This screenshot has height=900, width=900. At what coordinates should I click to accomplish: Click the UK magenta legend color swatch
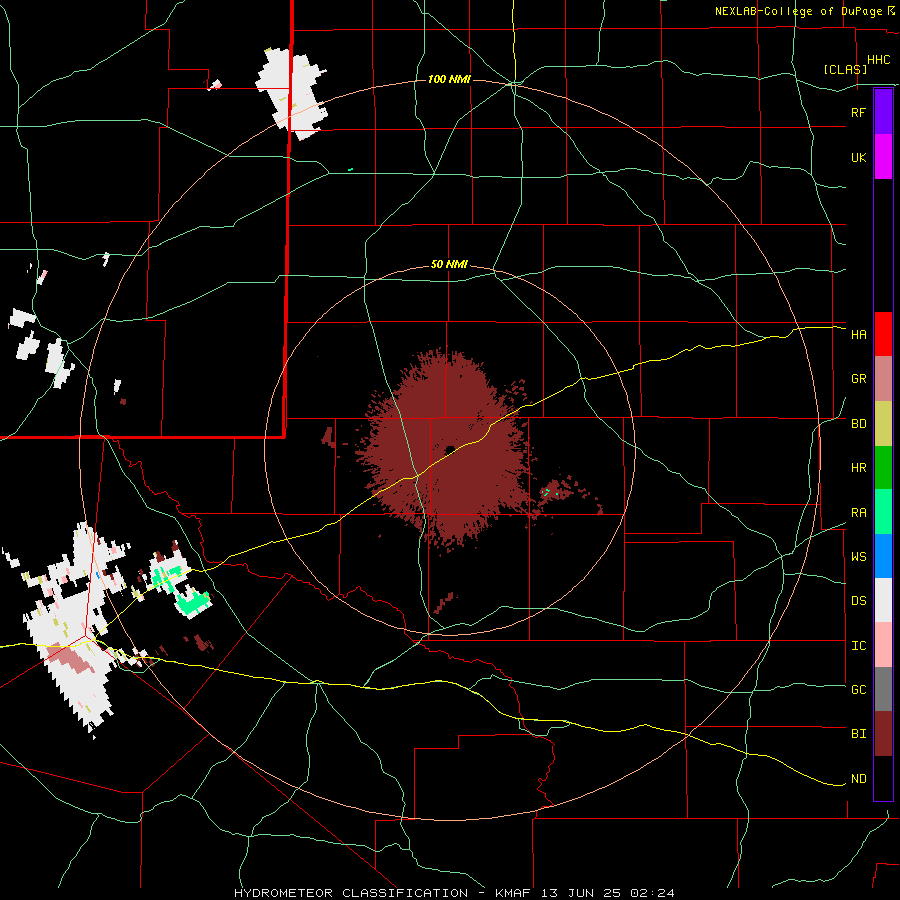[x=883, y=157]
